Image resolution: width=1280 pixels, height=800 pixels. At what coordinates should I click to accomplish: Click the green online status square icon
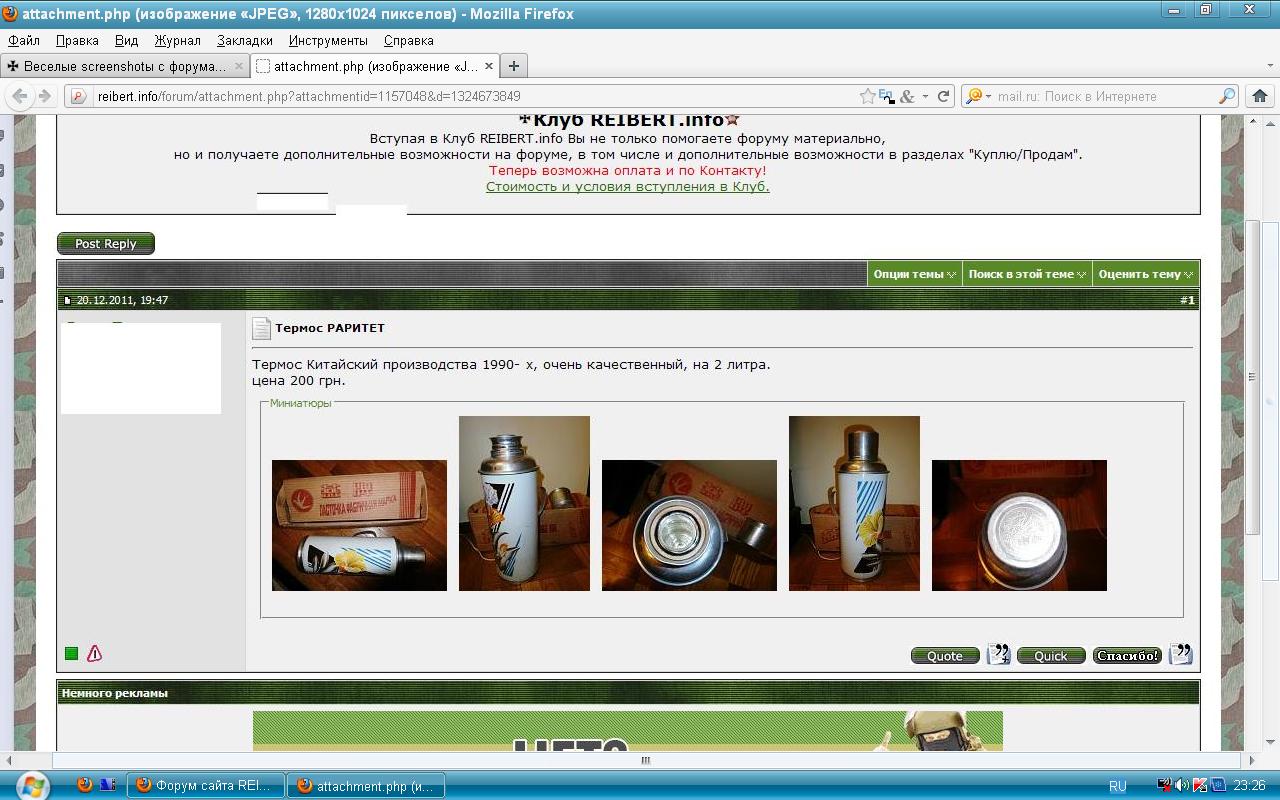71,654
